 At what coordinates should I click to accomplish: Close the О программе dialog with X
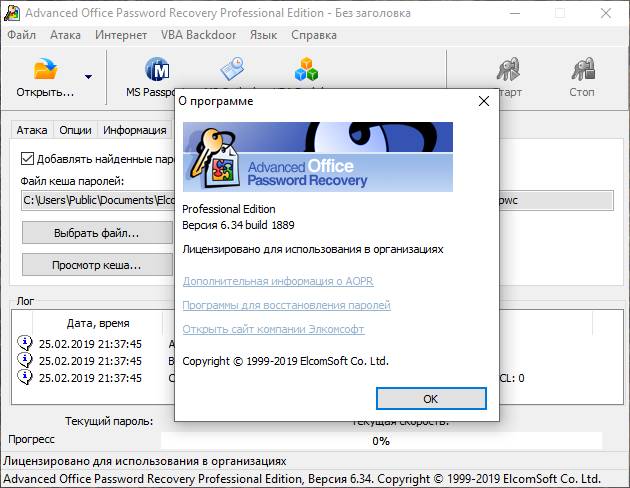[x=484, y=101]
